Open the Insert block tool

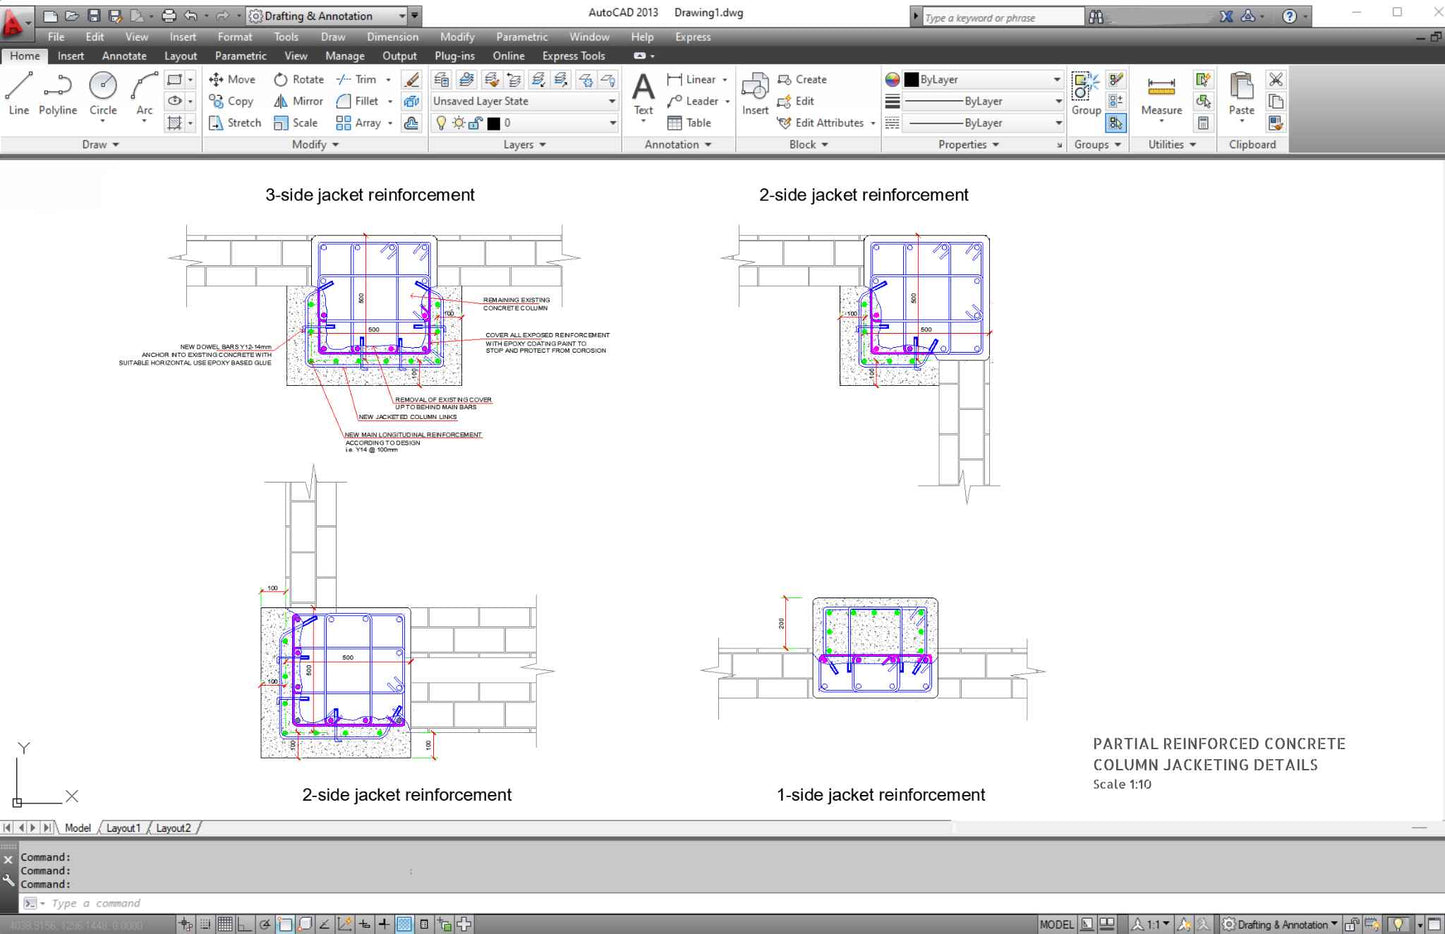[x=755, y=94]
